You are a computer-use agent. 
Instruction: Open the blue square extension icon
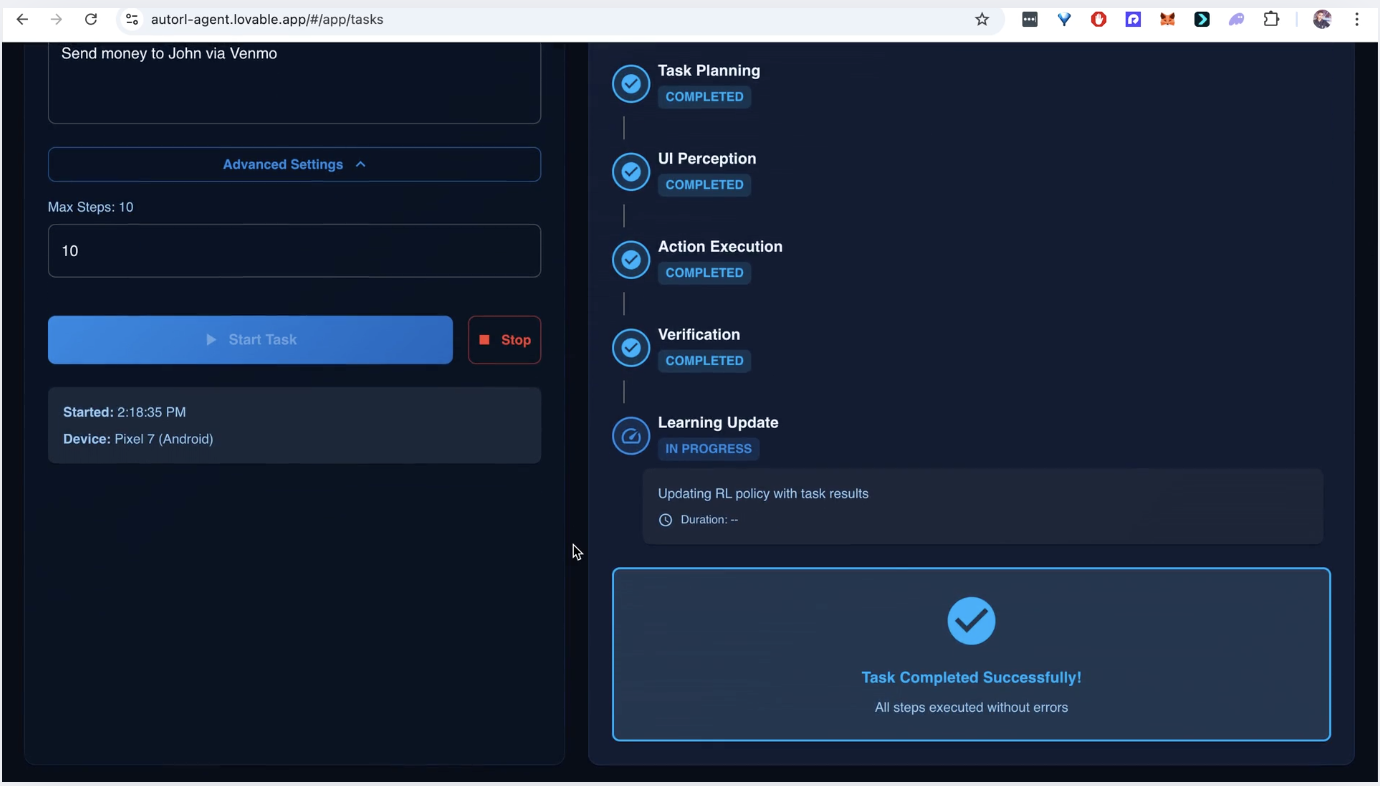1133,19
